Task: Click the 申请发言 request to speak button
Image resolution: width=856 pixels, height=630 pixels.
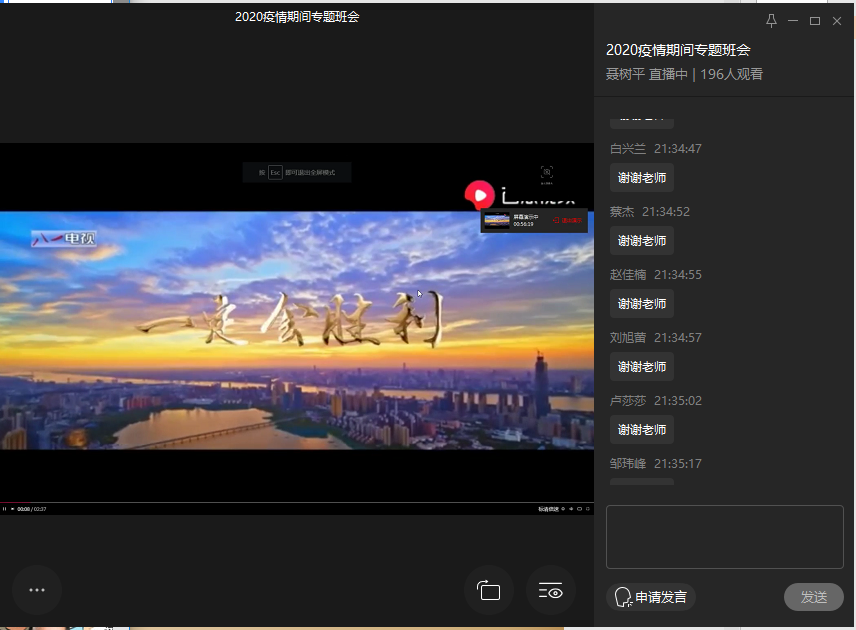Action: point(651,597)
